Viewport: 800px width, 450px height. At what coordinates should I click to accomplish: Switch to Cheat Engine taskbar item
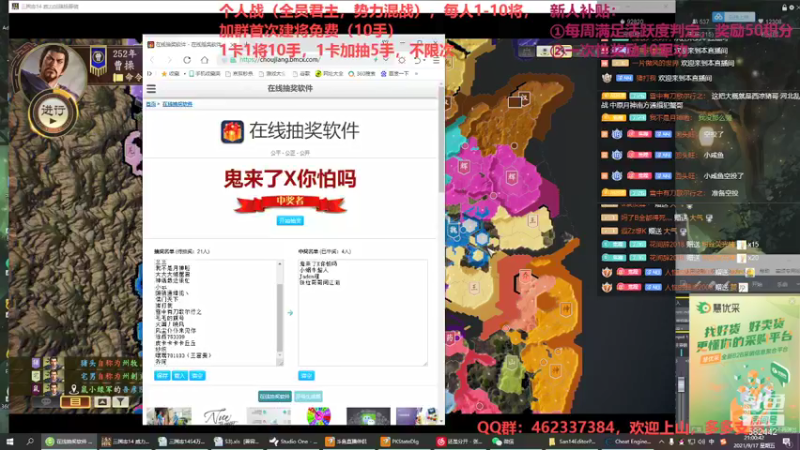pyautogui.click(x=629, y=442)
